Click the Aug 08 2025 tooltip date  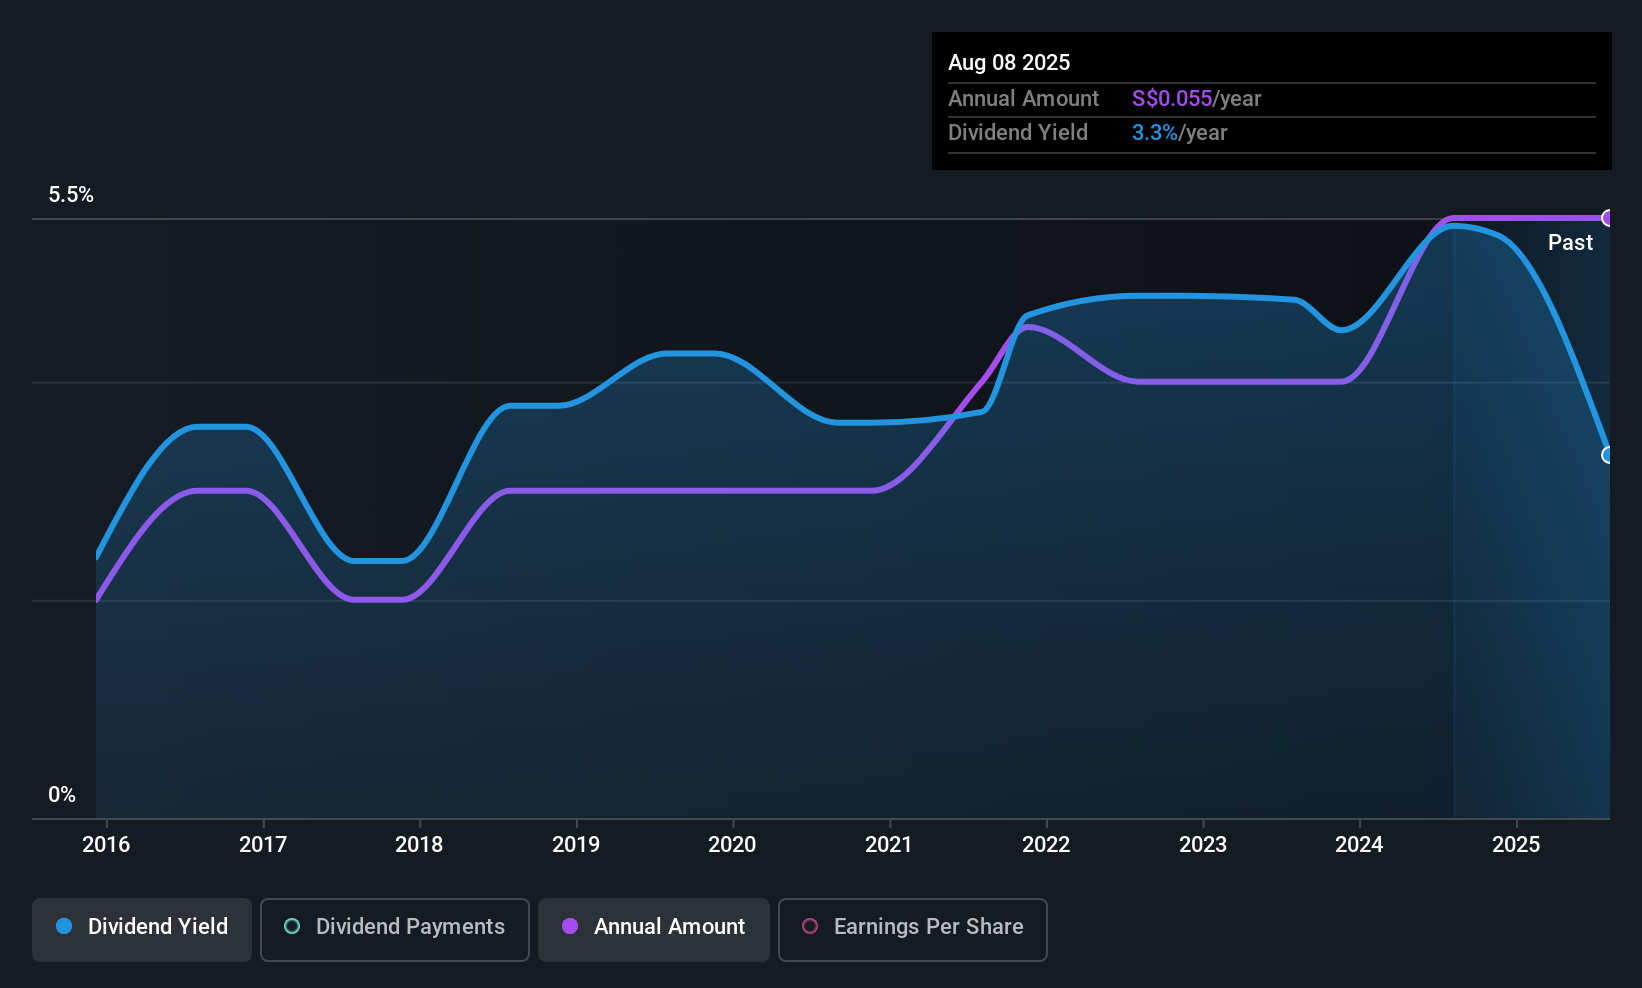pyautogui.click(x=1009, y=63)
